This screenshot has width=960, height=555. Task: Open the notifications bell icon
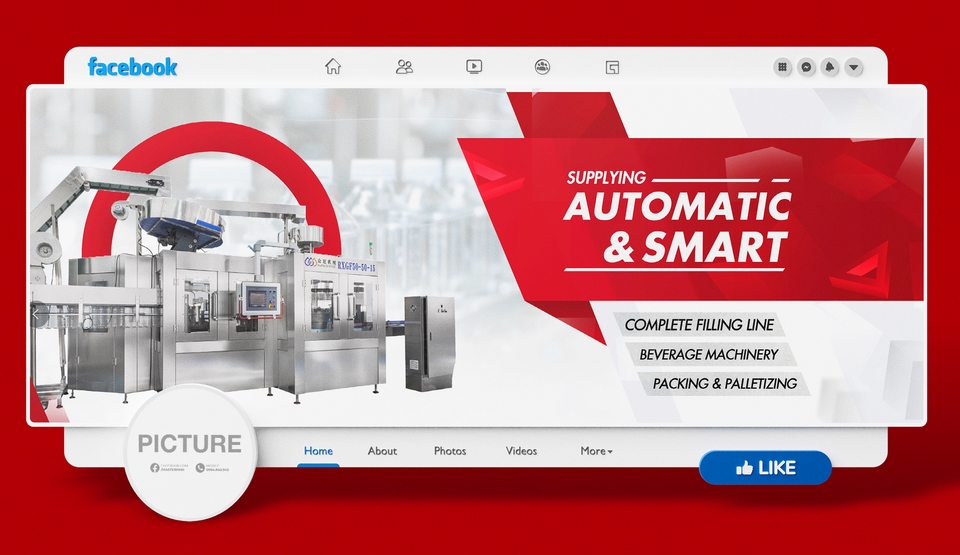[x=829, y=67]
